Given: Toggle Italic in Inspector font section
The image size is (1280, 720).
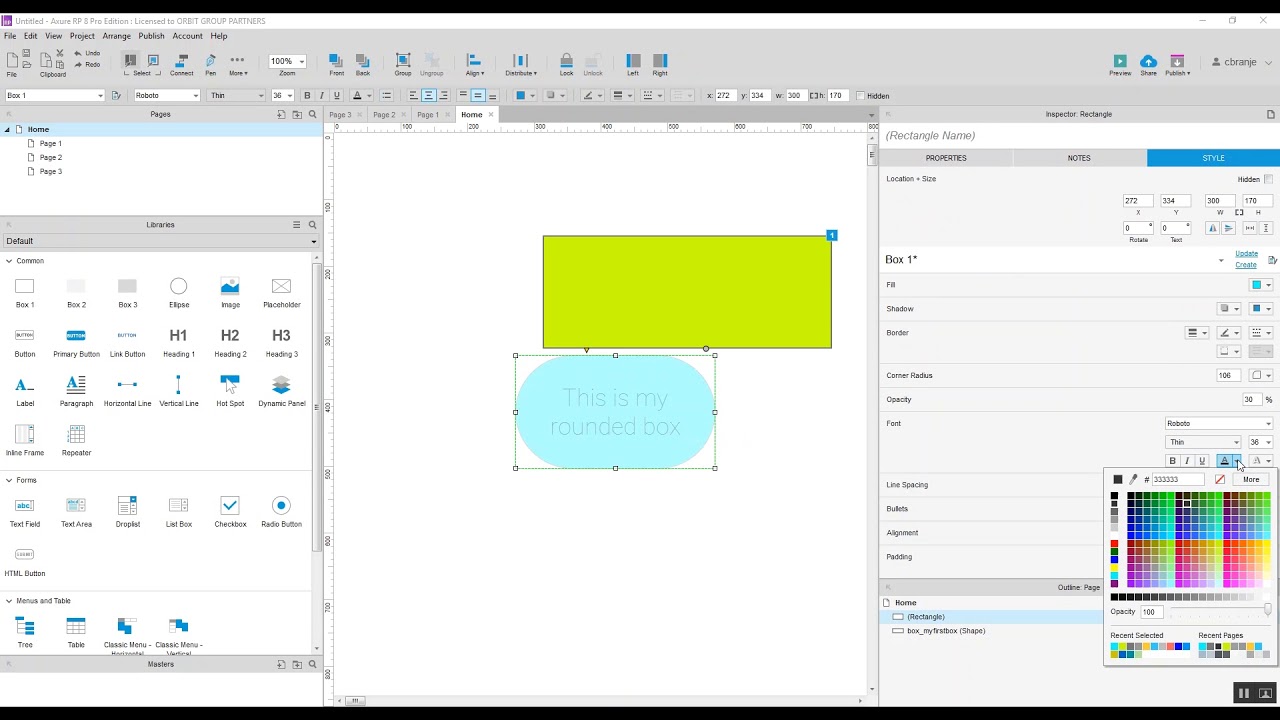Looking at the screenshot, I should point(1187,461).
